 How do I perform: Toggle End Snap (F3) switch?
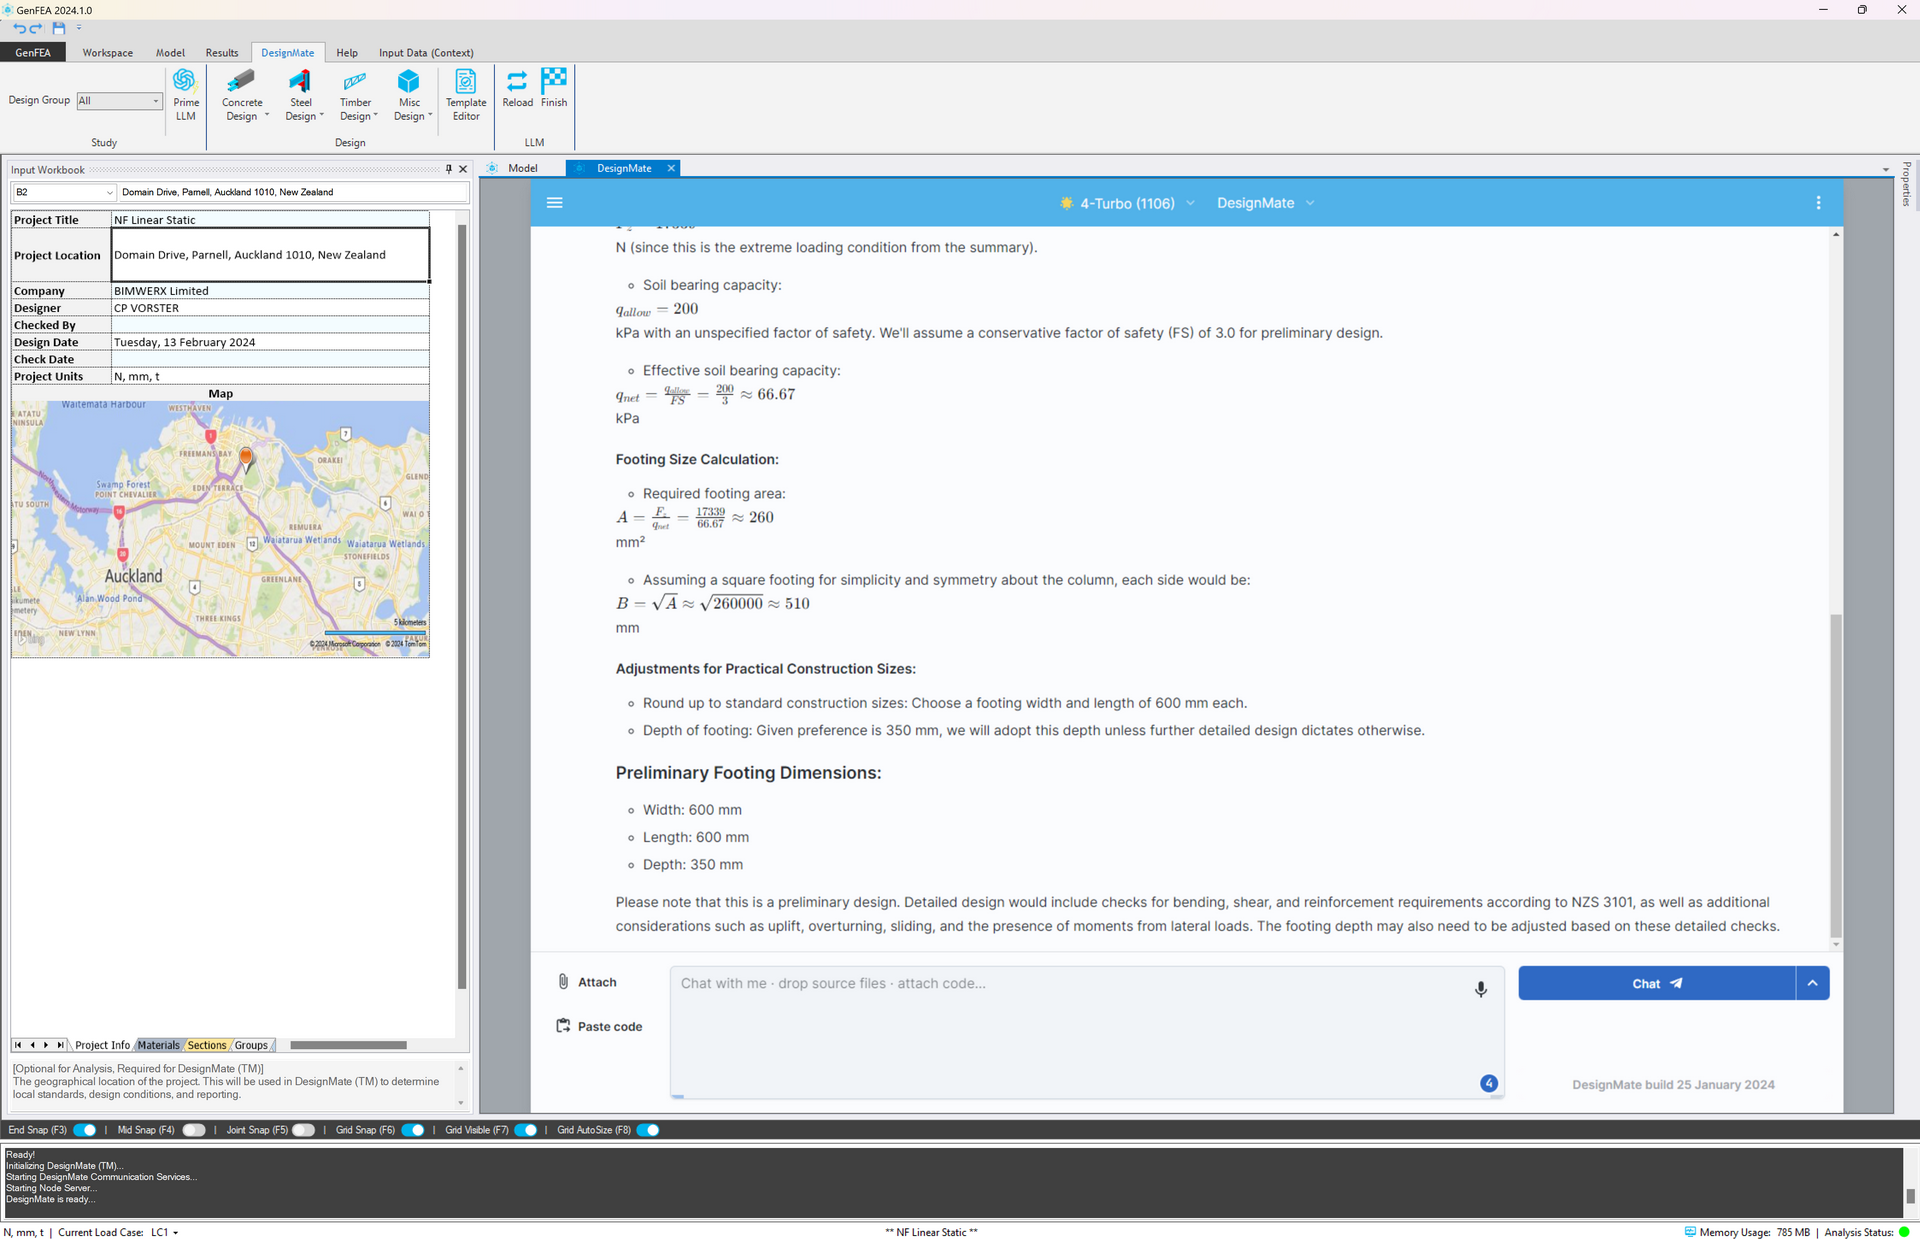86,1130
